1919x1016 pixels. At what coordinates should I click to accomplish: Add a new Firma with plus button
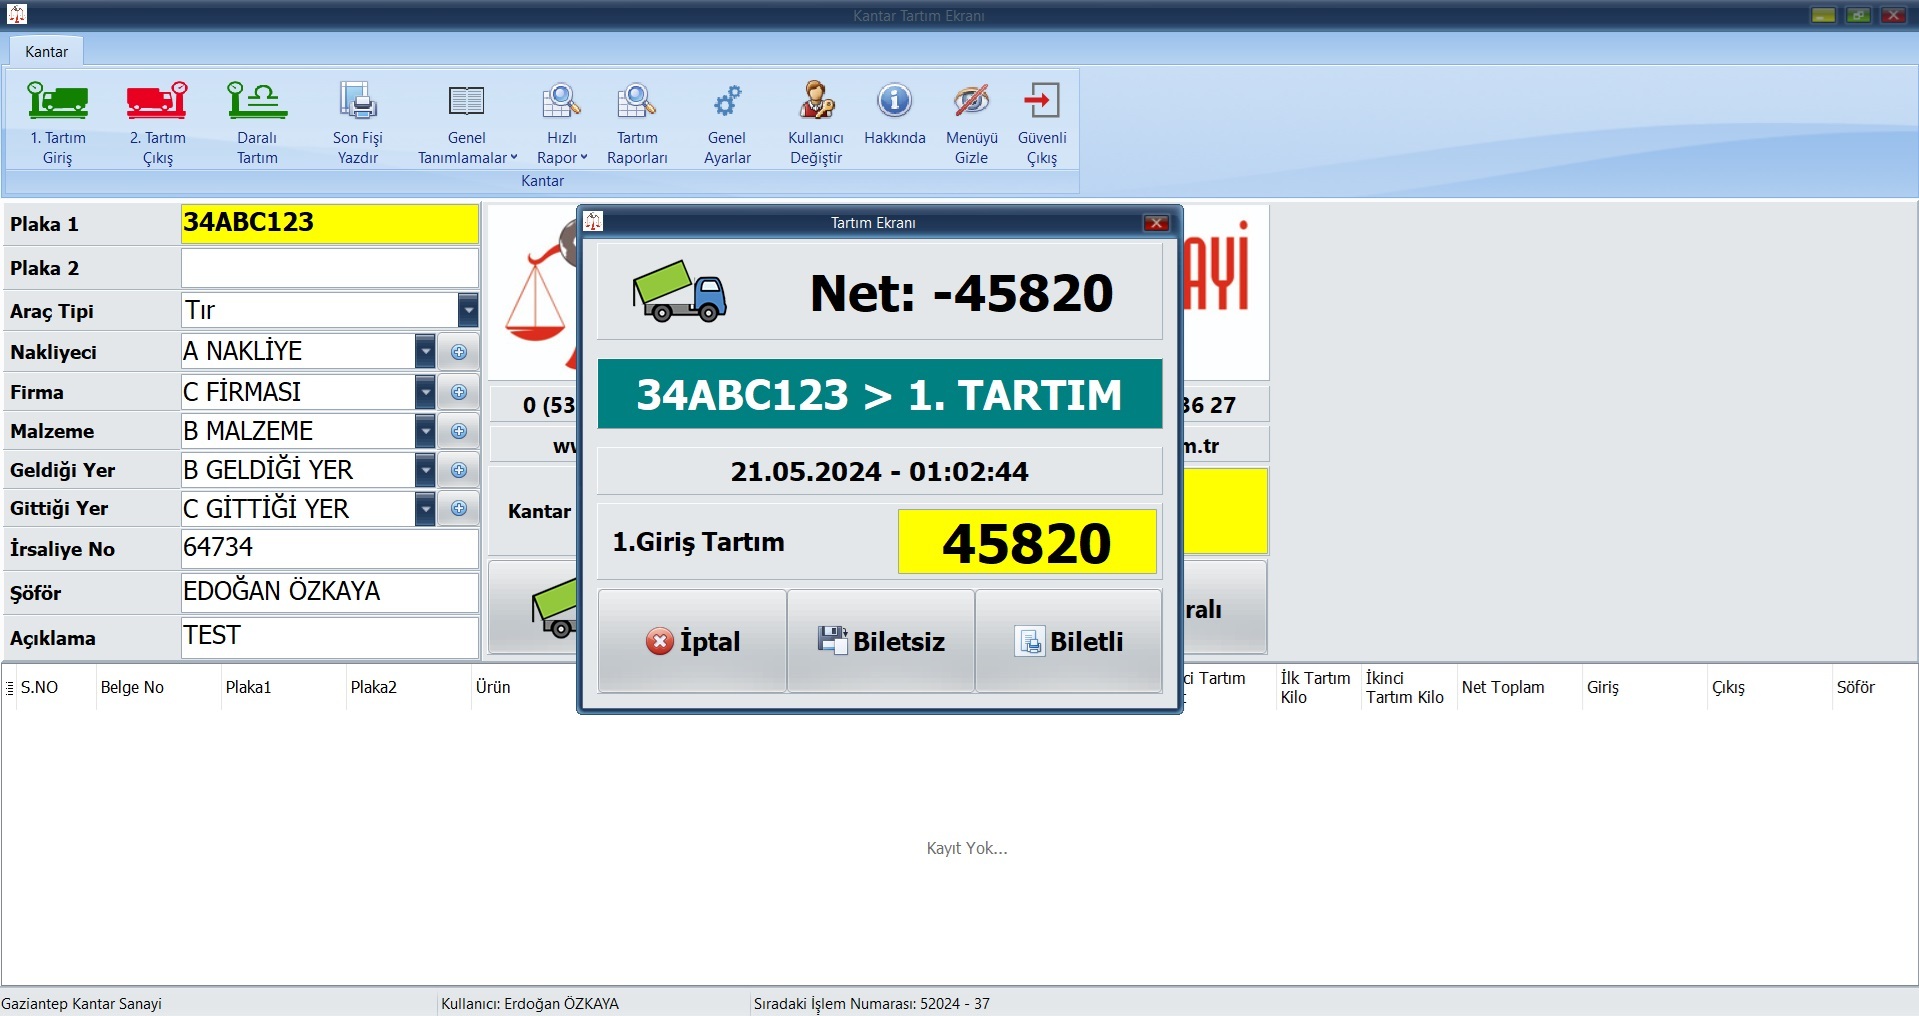point(459,391)
